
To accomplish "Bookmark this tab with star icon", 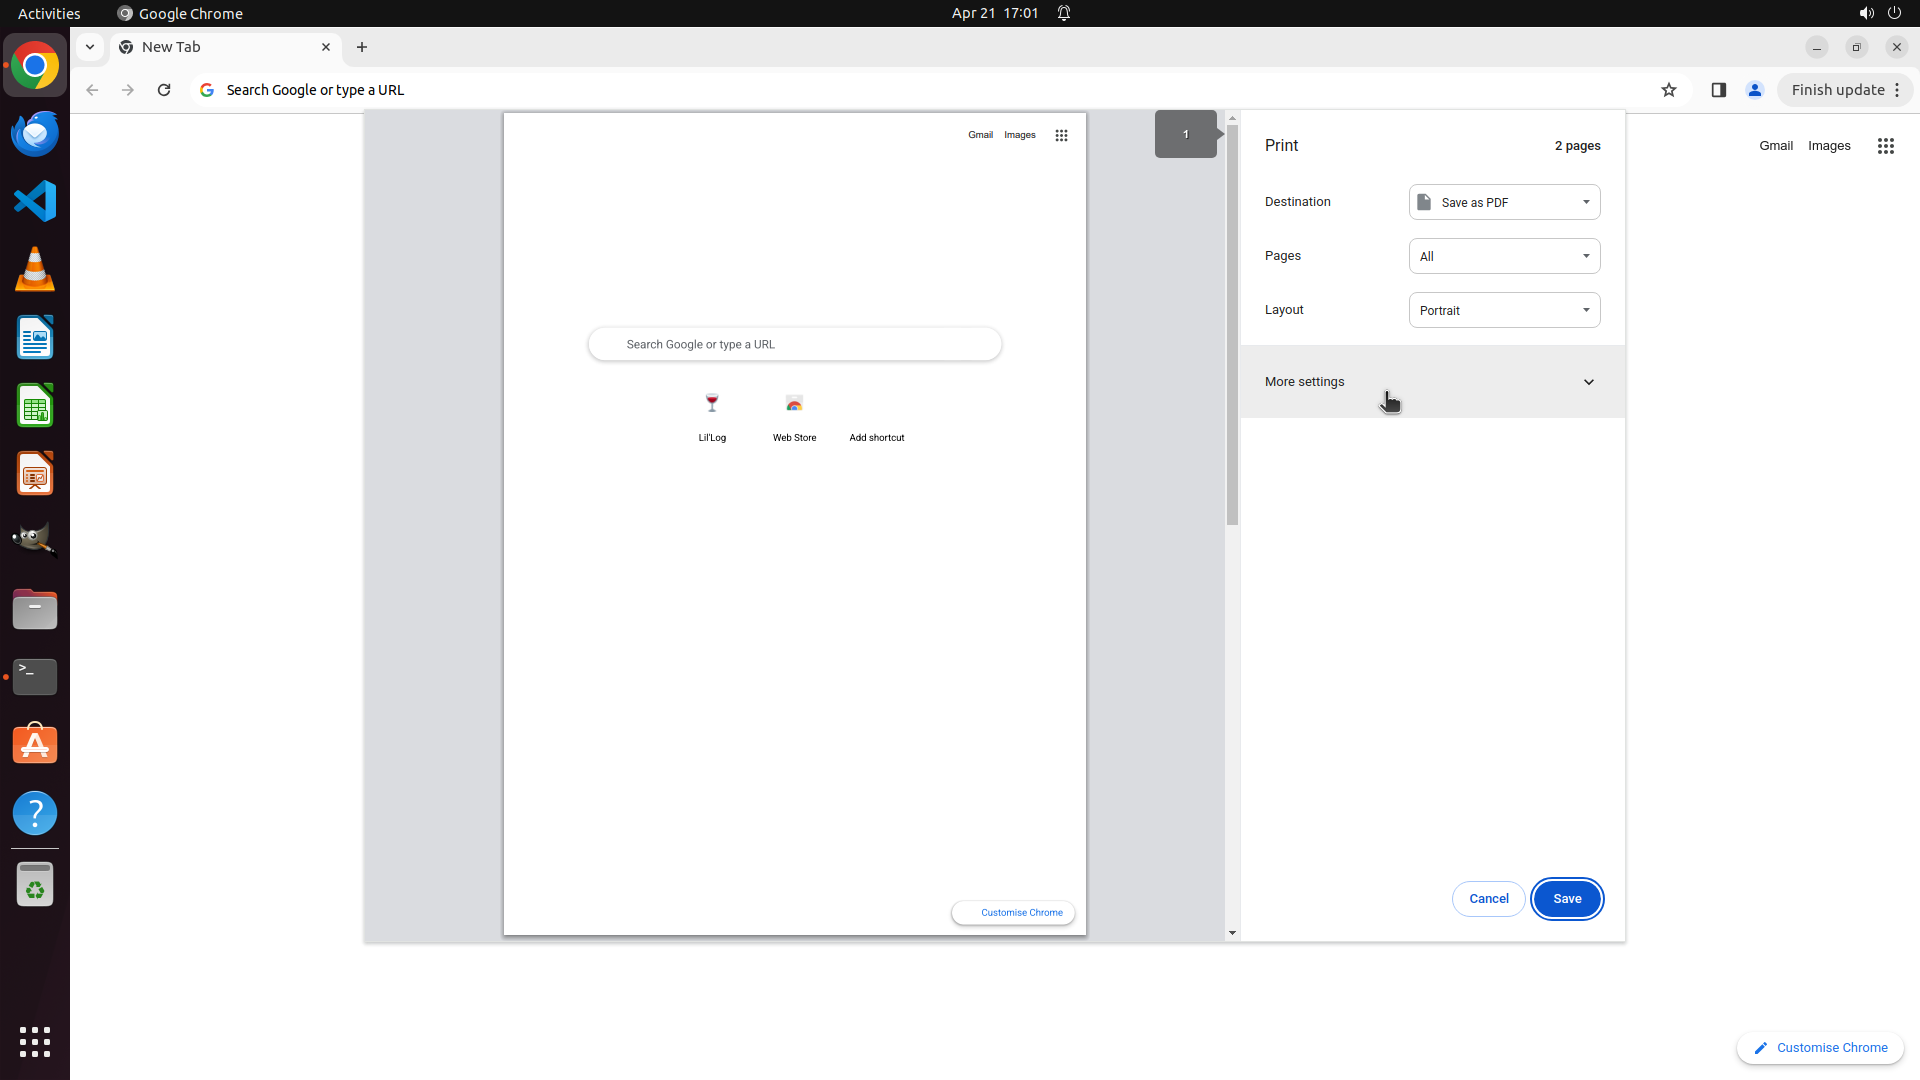I will pyautogui.click(x=1668, y=90).
